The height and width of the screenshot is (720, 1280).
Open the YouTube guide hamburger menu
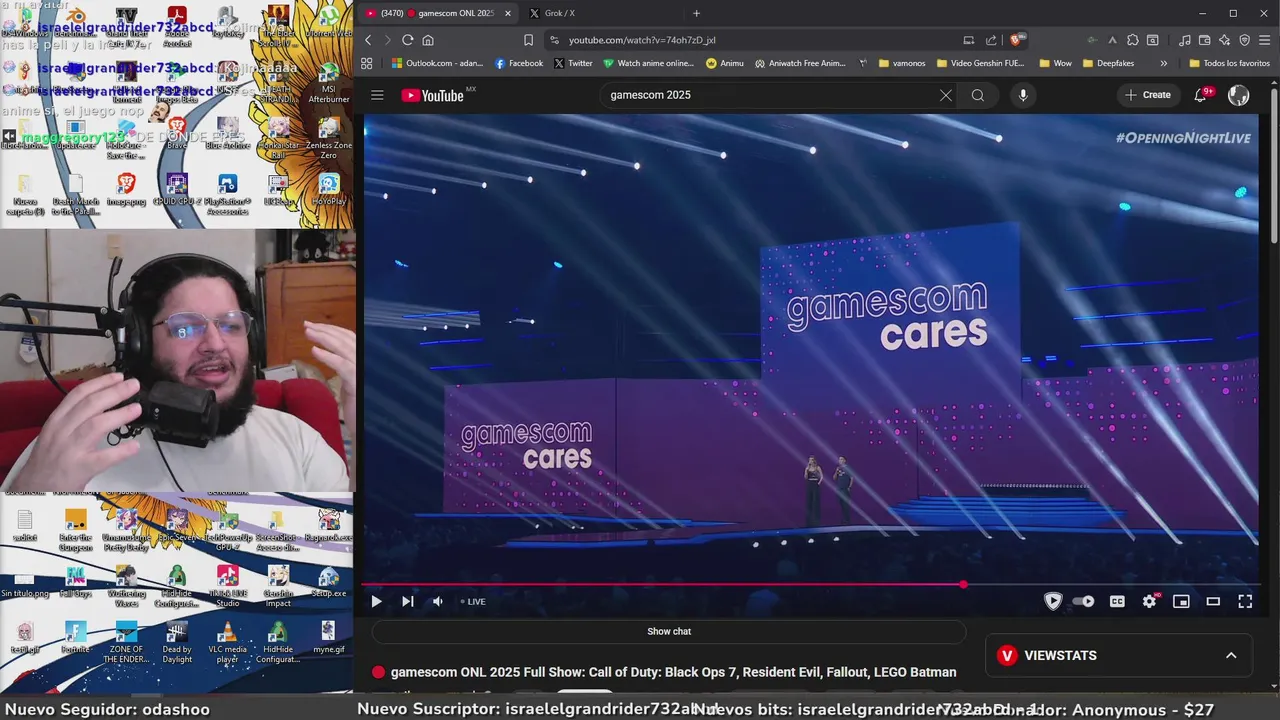377,95
